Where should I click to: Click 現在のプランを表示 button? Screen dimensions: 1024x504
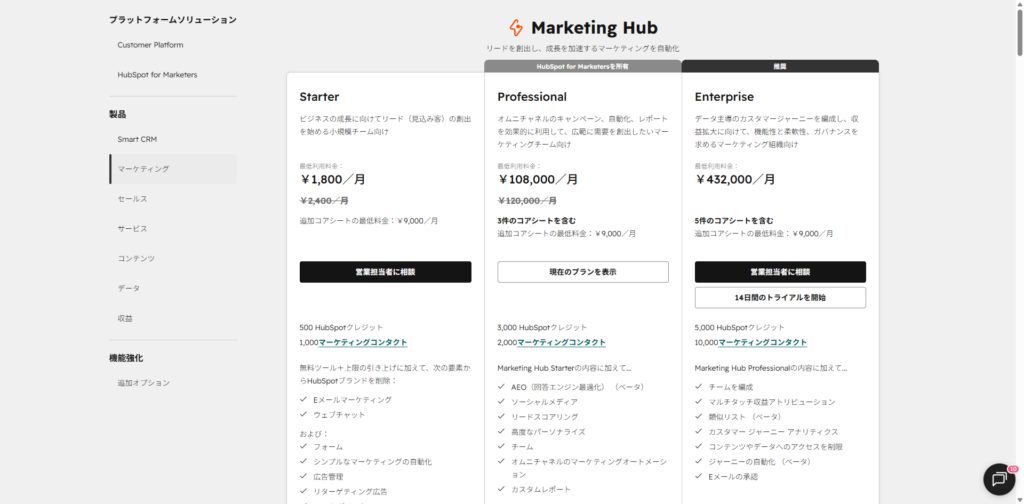click(583, 272)
